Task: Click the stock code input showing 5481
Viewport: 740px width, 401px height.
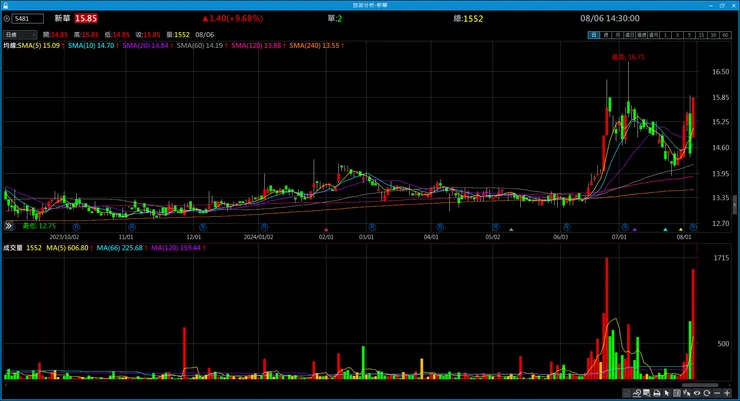Action: (x=28, y=19)
